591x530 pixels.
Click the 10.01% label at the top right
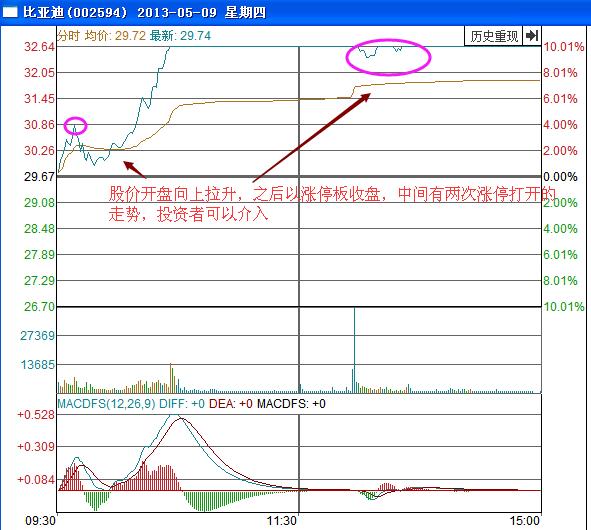coord(563,47)
